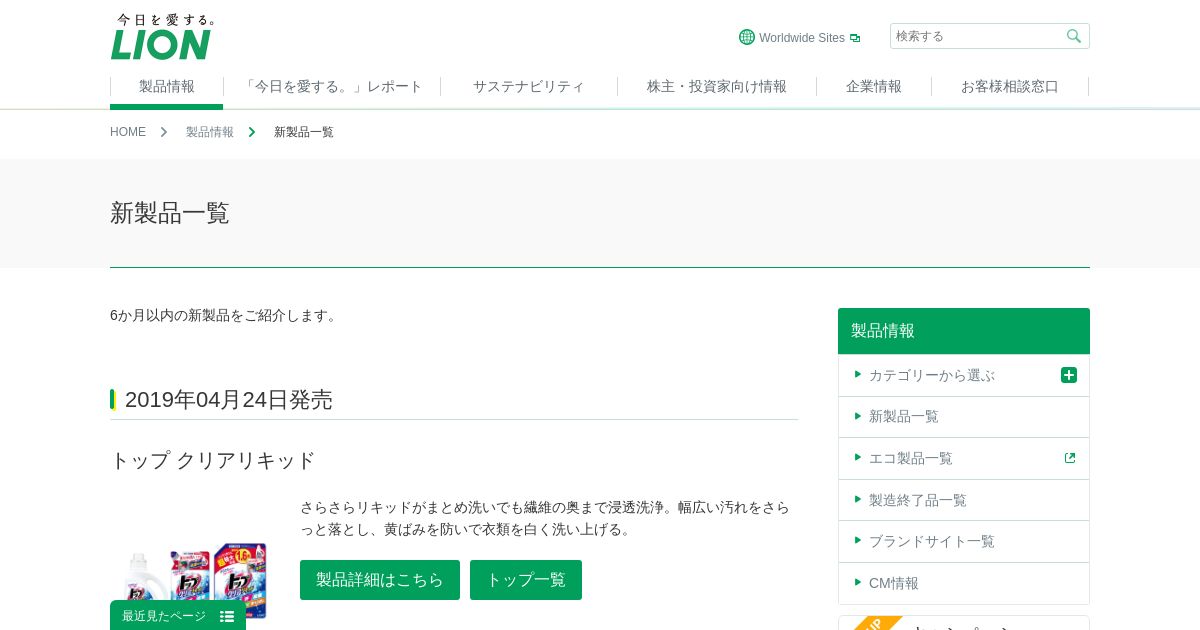Screen dimensions: 1200x630
Task: Open the 製品情報 navigation tab
Action: (x=167, y=87)
